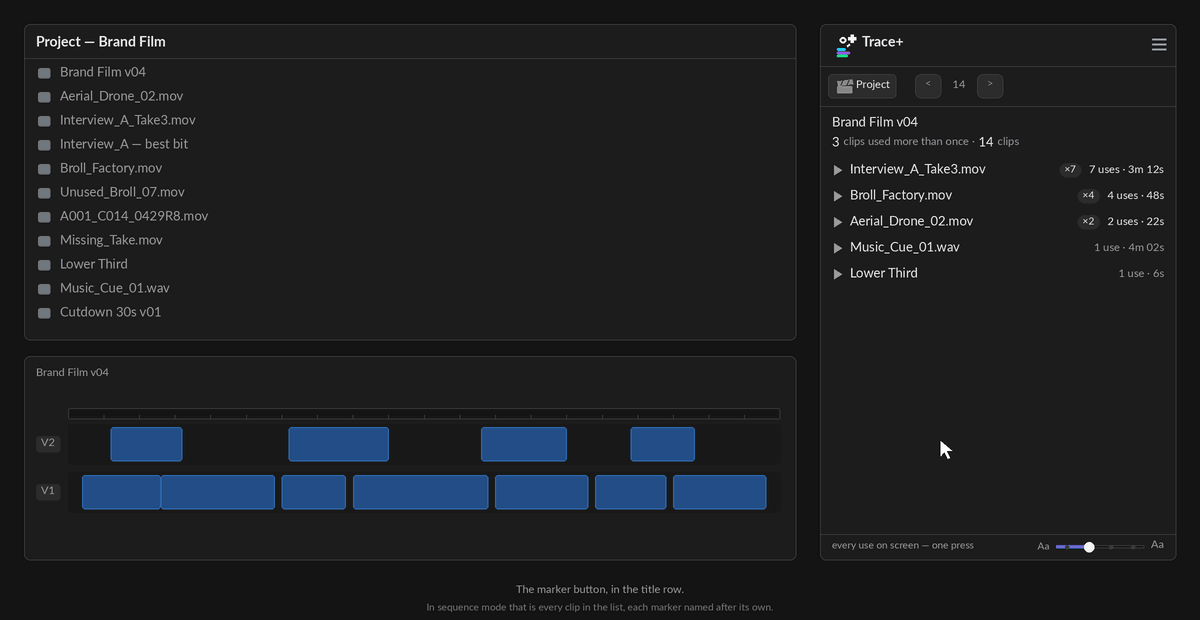Click the Trace+ logo icon
The width and height of the screenshot is (1200, 620).
coord(846,45)
